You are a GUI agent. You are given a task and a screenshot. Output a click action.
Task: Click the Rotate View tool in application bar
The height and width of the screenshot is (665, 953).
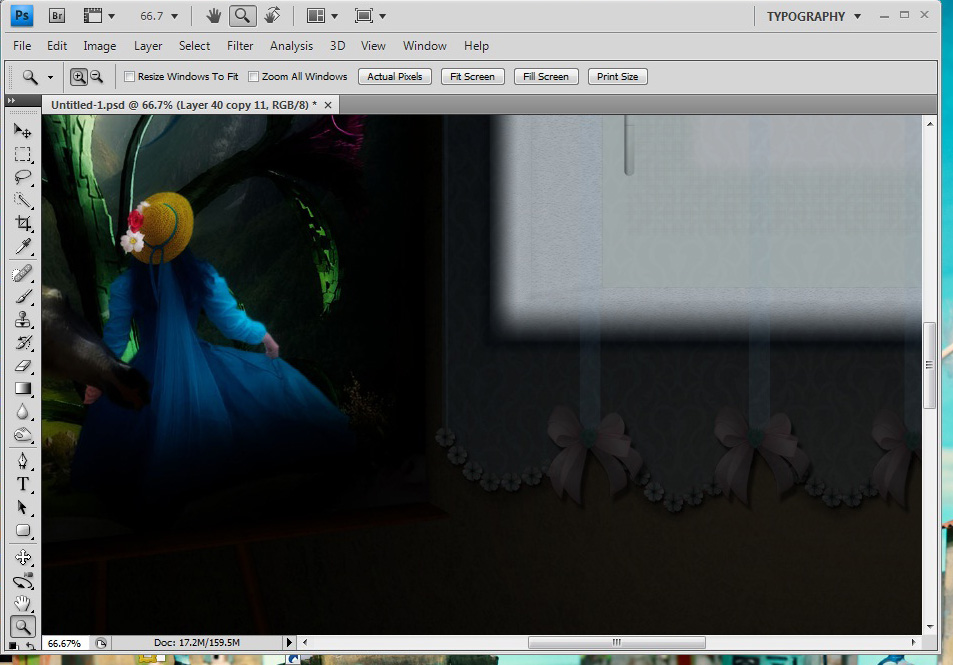272,16
